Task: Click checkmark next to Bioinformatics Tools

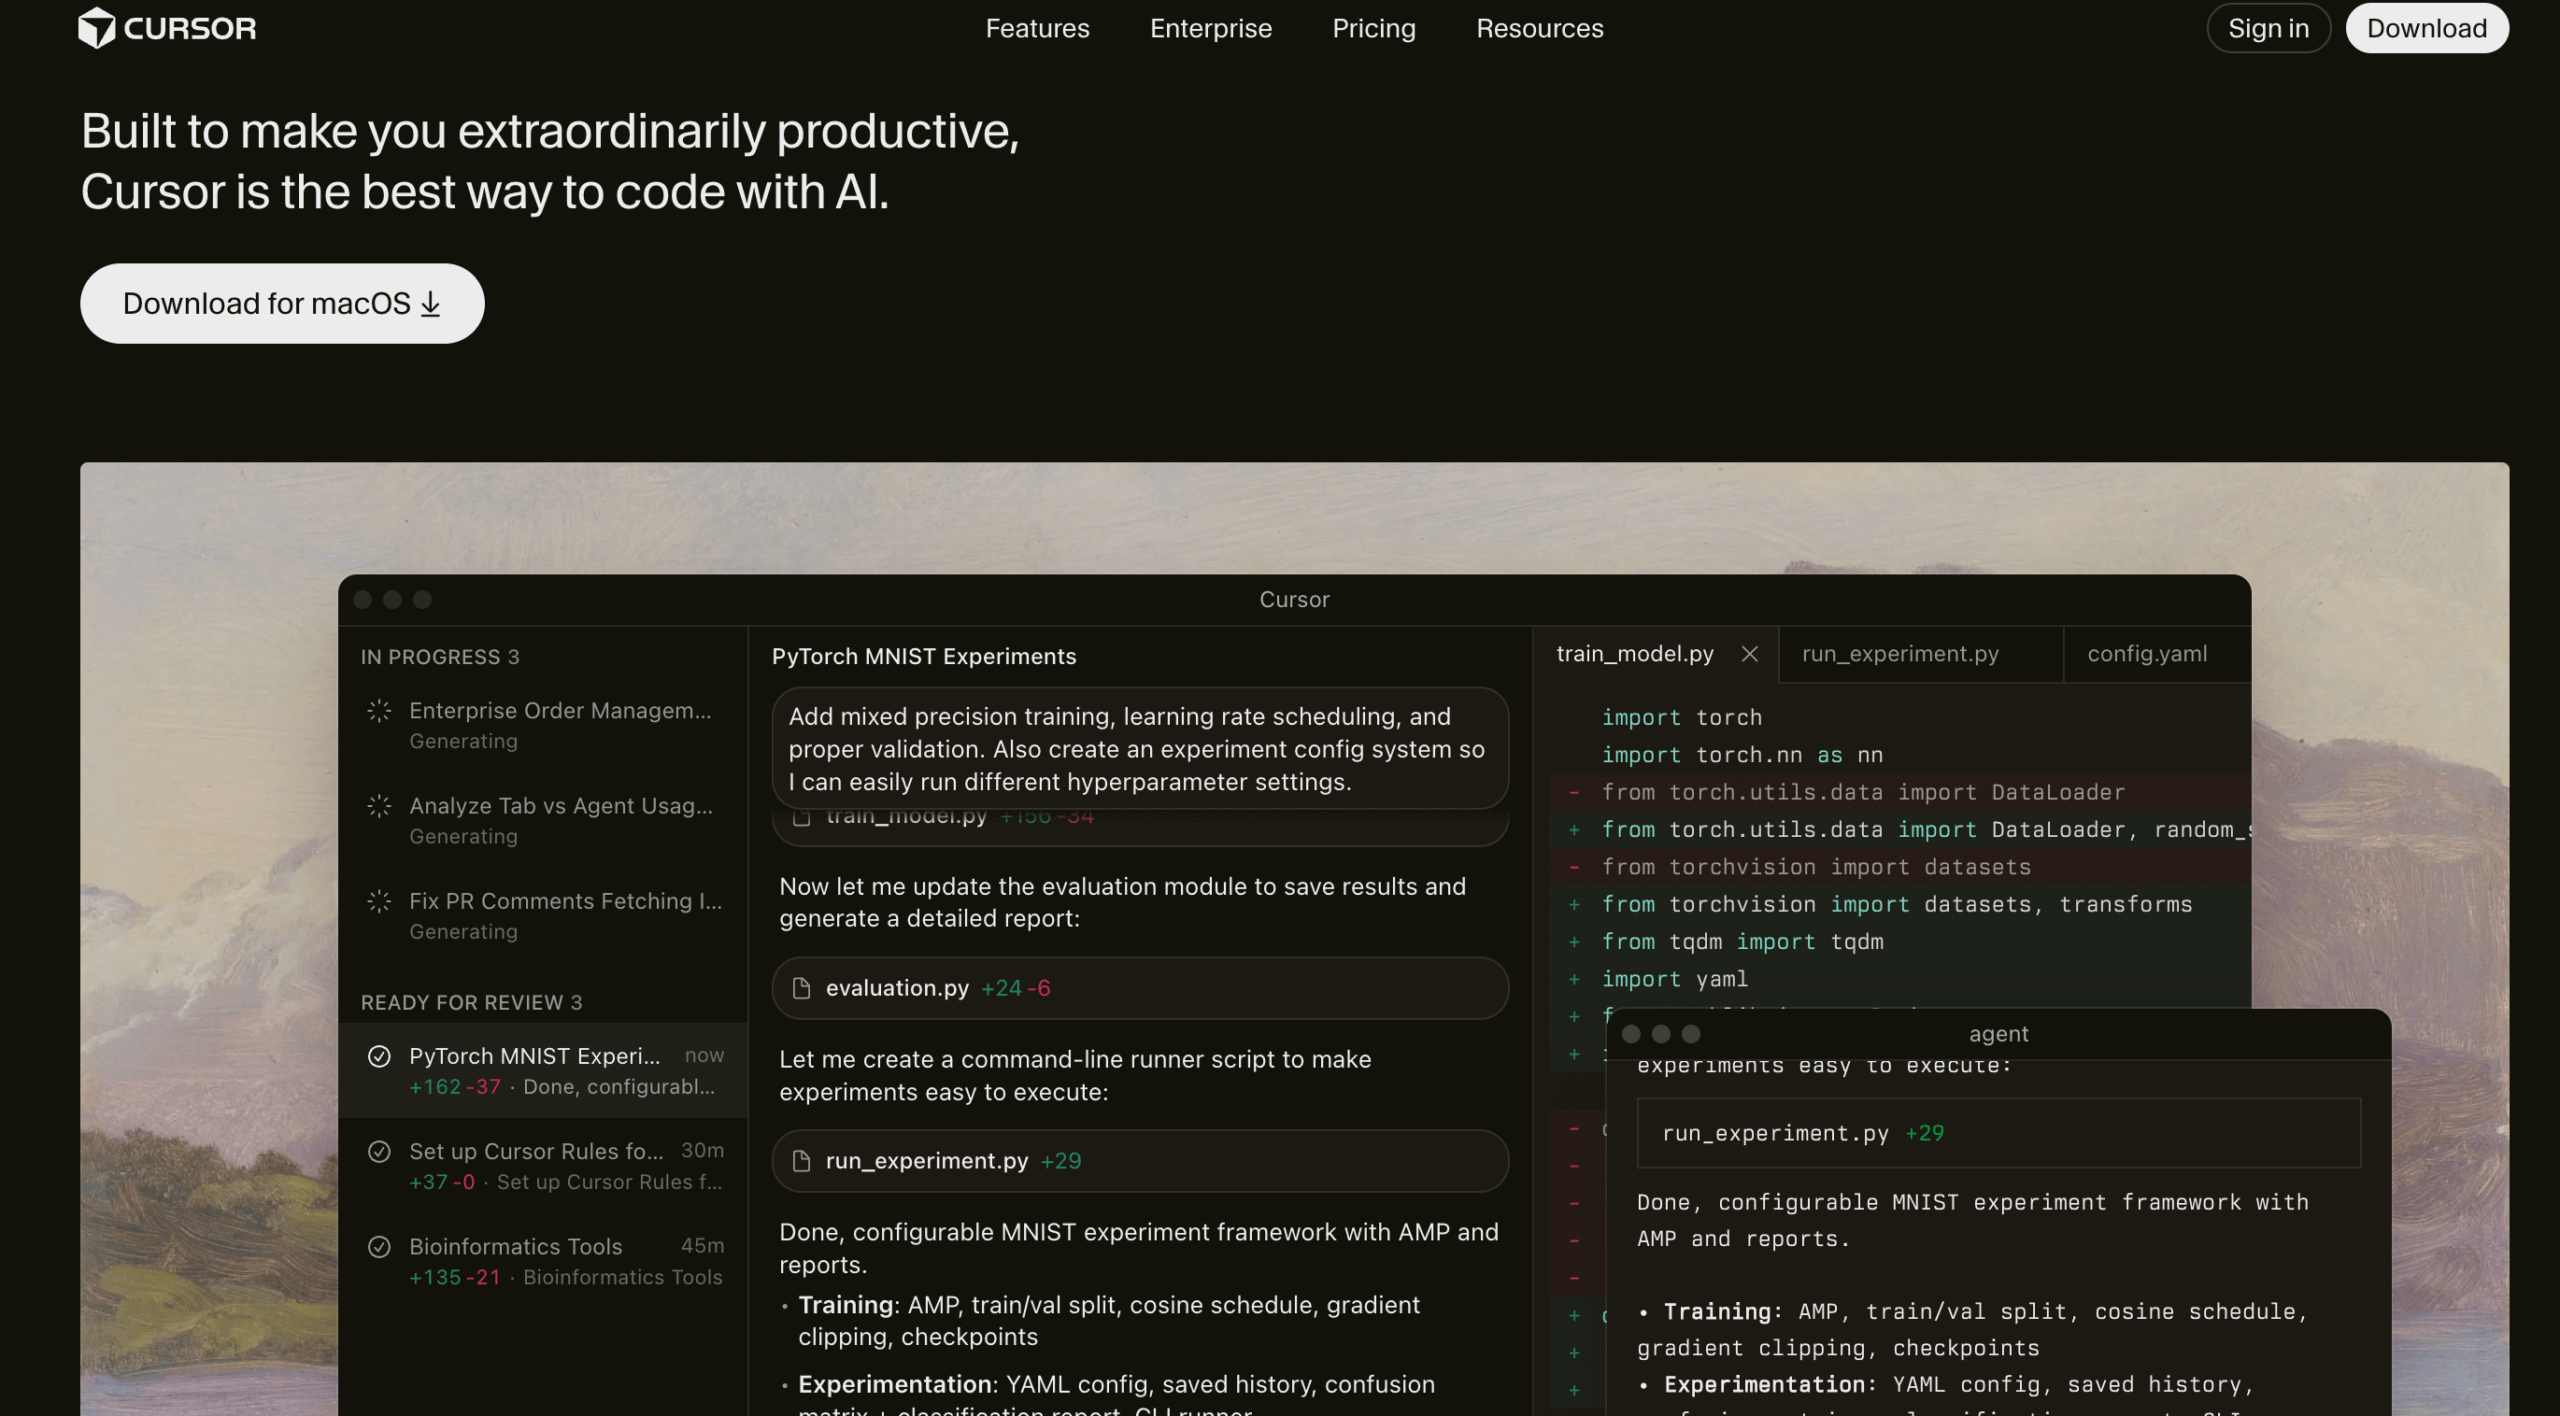Action: click(x=379, y=1246)
